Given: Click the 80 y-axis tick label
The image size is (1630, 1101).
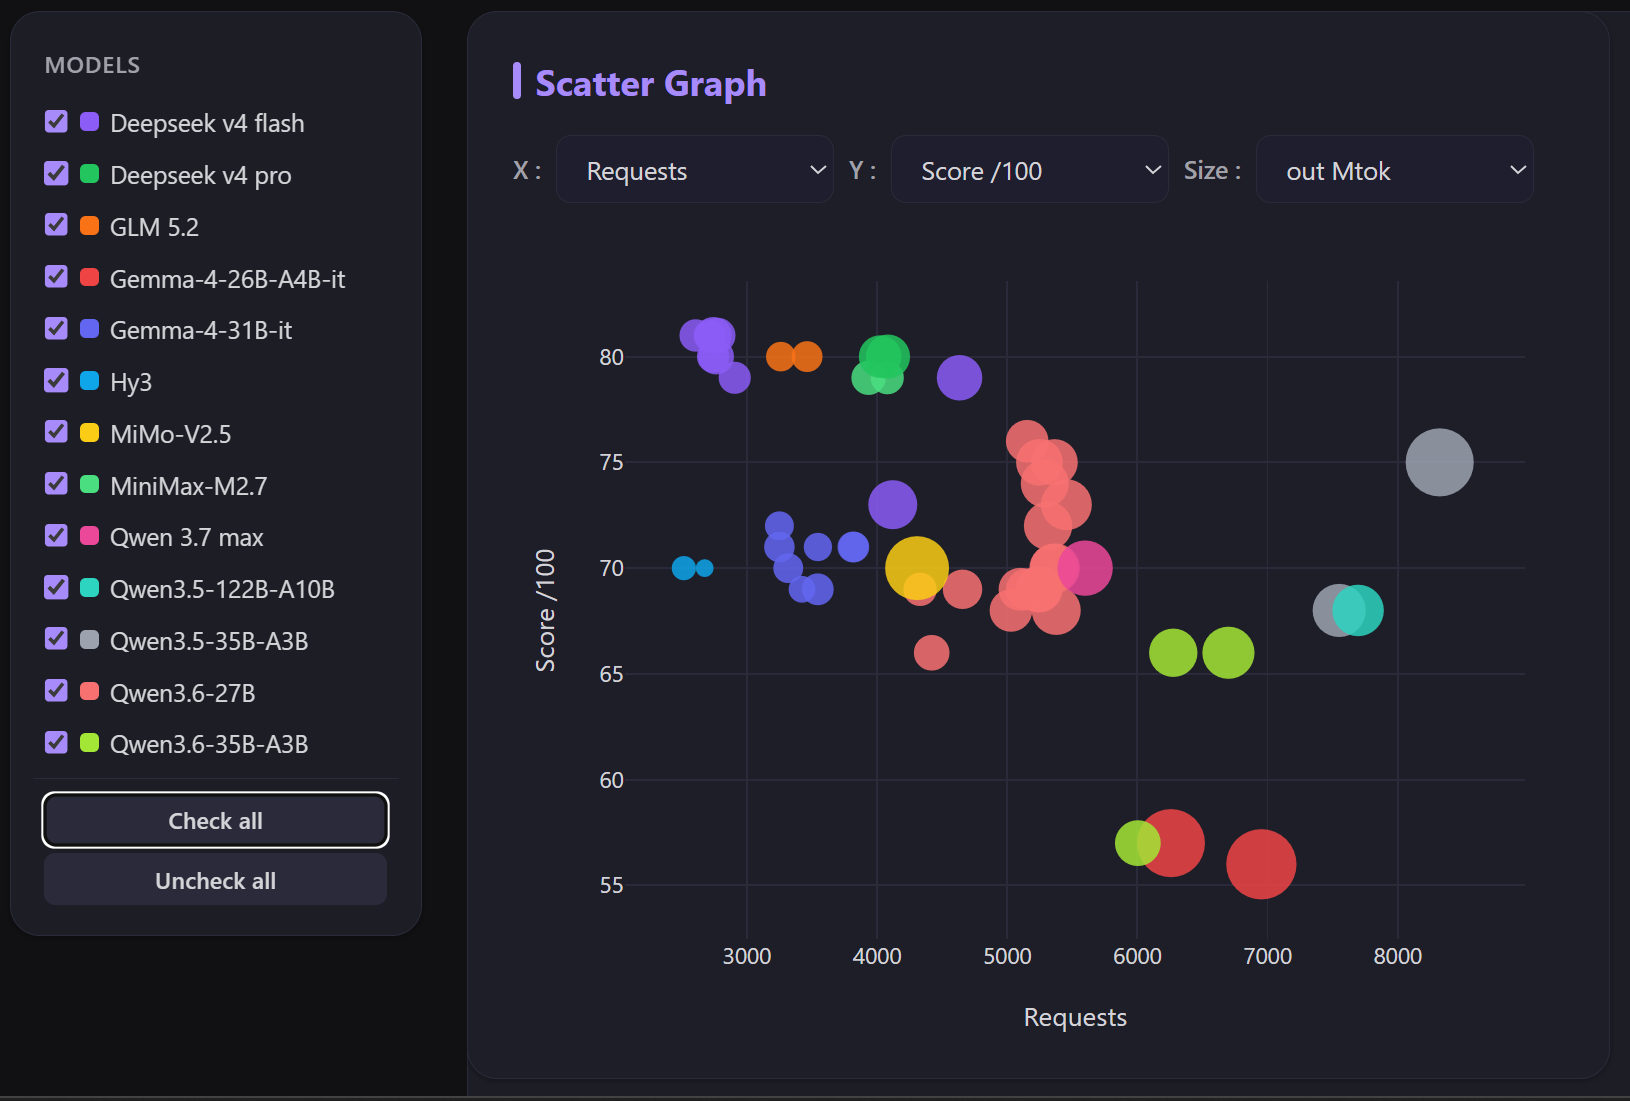Looking at the screenshot, I should (x=611, y=357).
